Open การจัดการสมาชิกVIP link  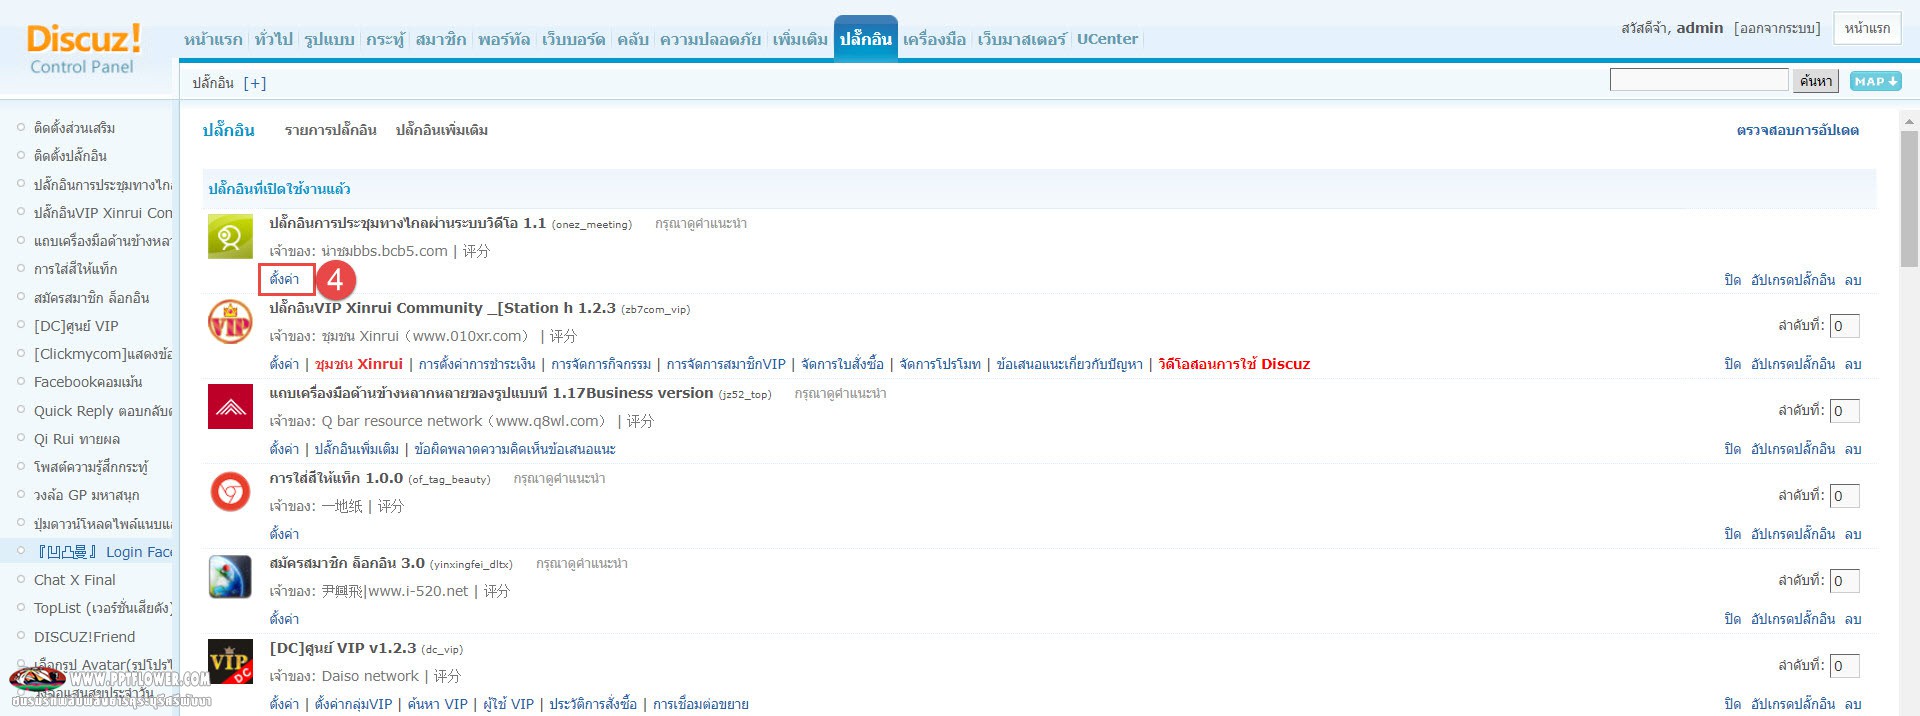pos(727,364)
